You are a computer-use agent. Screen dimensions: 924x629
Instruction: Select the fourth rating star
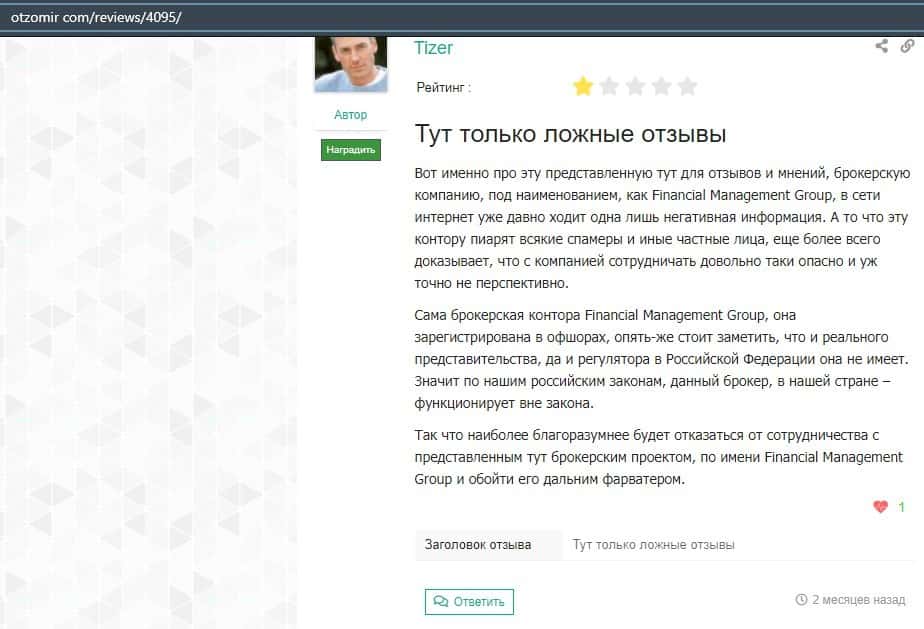coord(661,87)
